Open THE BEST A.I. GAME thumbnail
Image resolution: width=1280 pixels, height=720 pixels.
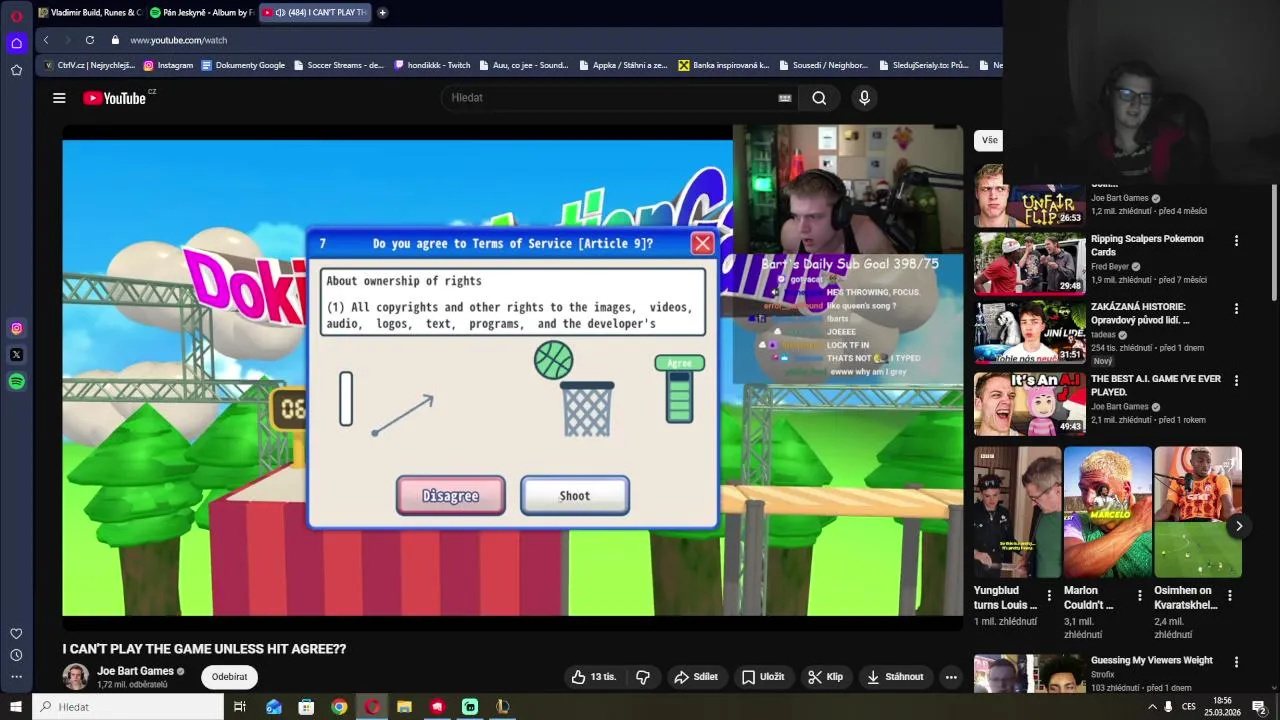tap(1029, 404)
